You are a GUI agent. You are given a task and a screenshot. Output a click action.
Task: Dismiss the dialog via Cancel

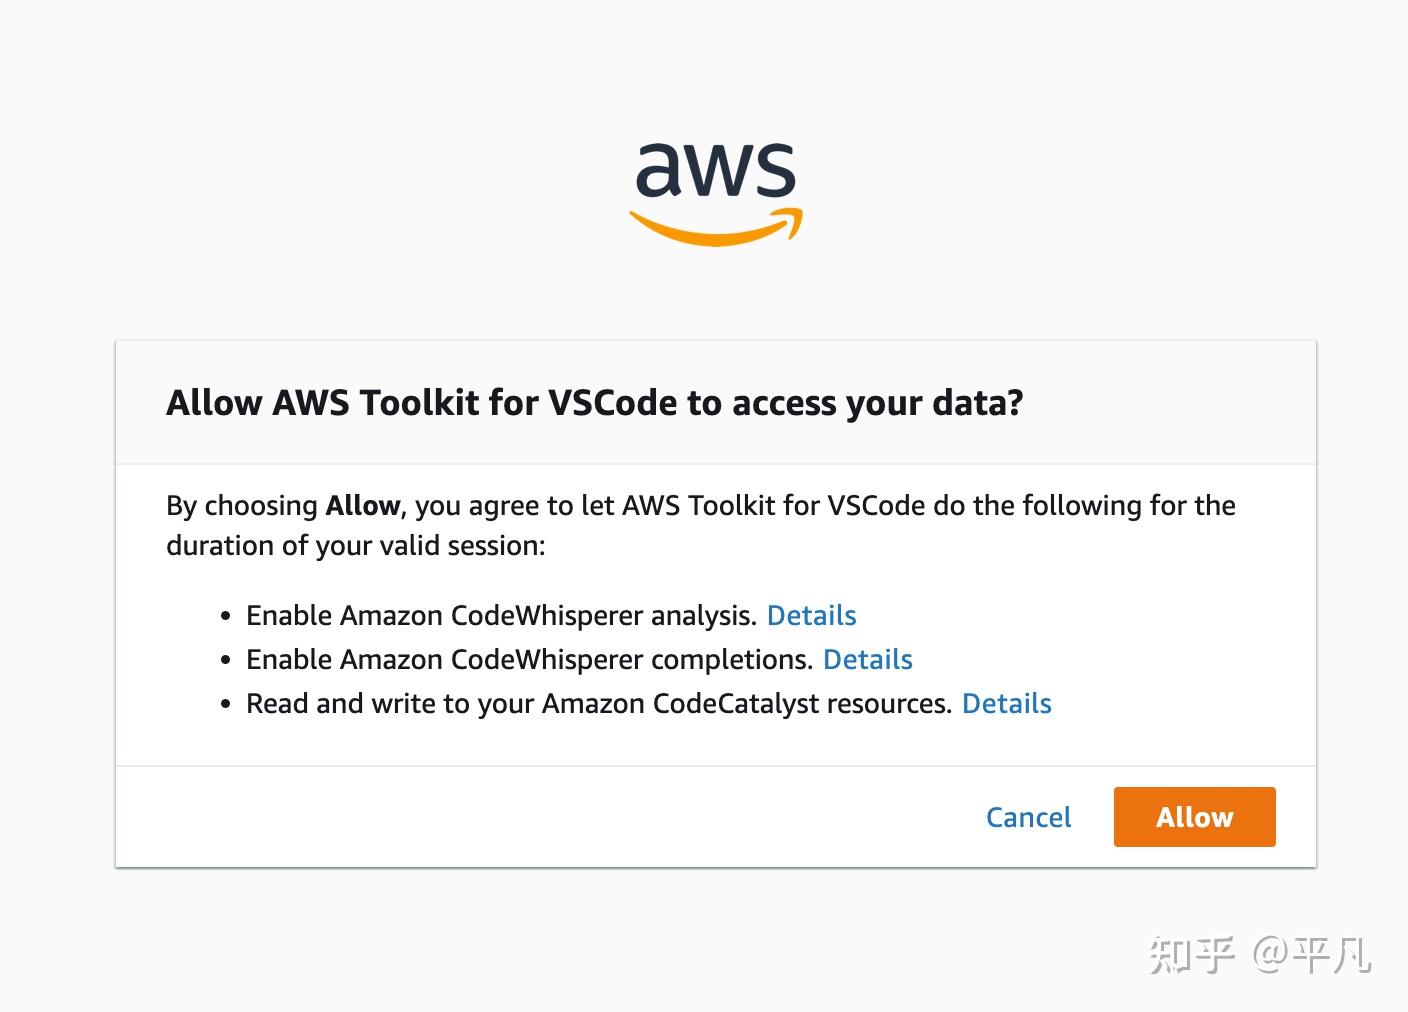(x=1028, y=817)
